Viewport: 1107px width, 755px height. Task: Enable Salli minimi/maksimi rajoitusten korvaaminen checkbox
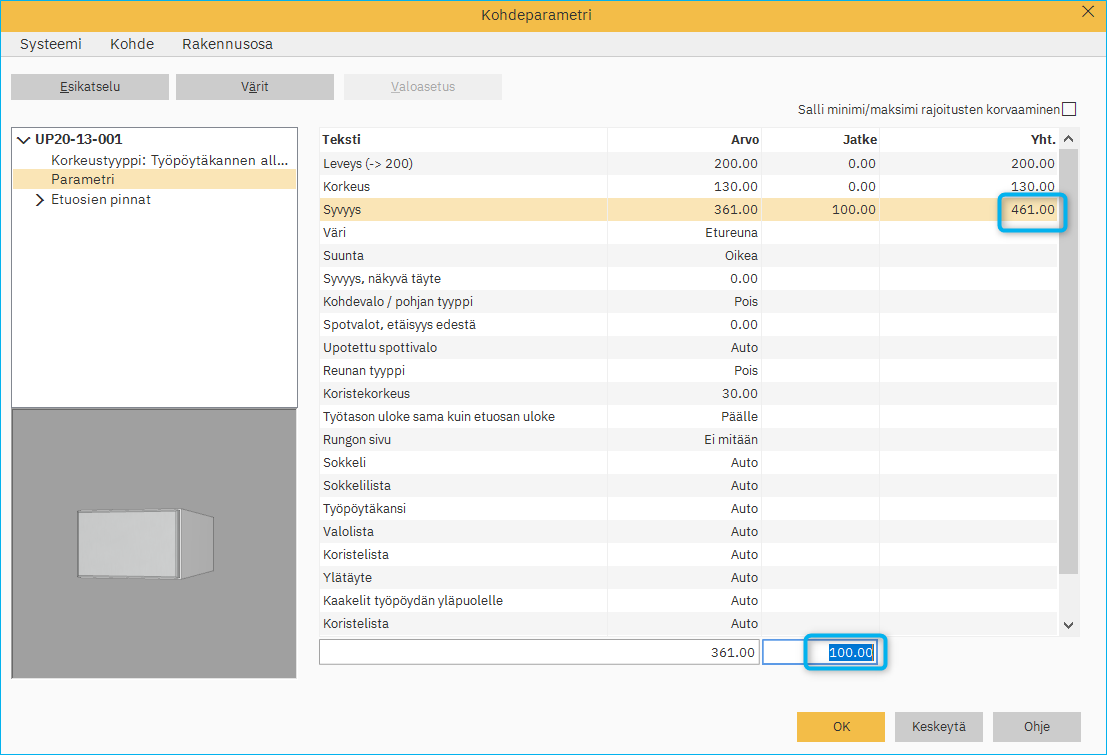[1069, 110]
